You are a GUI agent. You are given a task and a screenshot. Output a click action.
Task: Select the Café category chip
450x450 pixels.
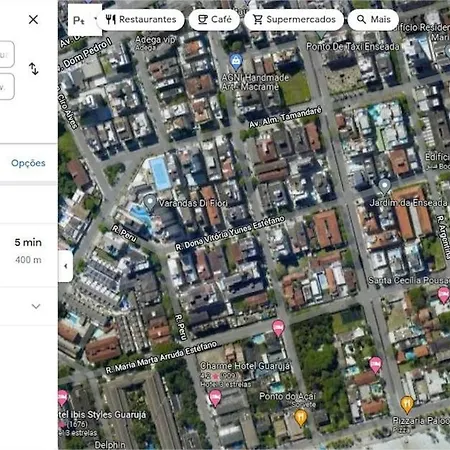(x=214, y=20)
